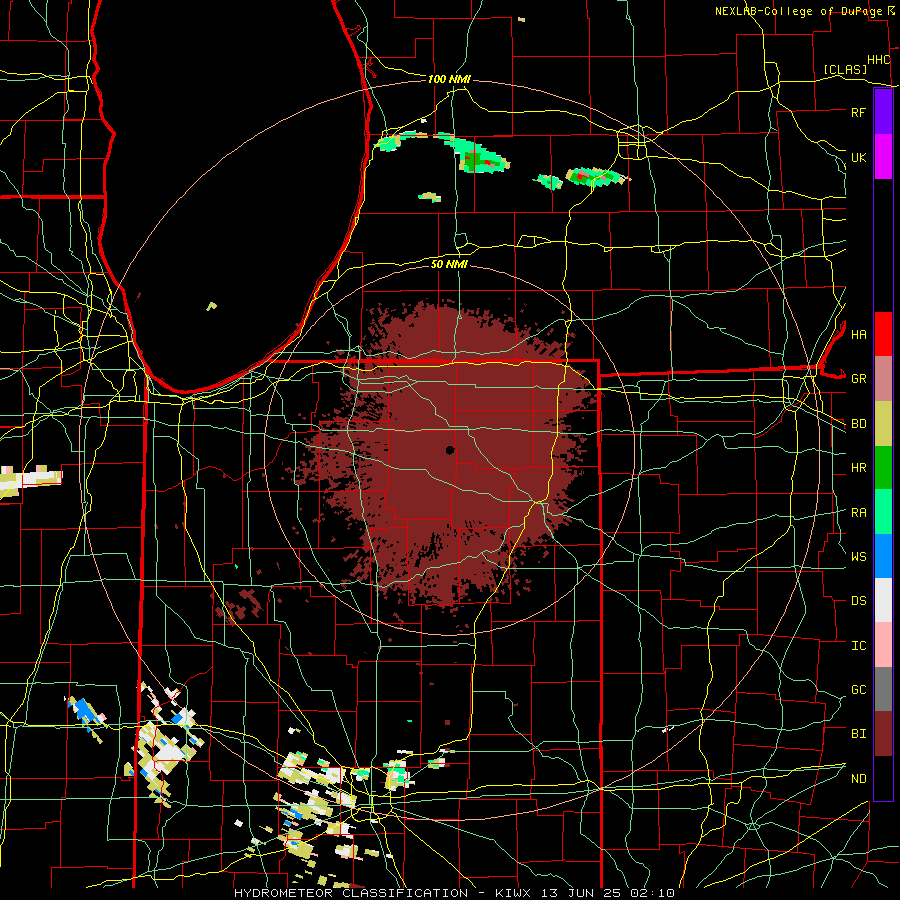900x900 pixels.
Task: Click the RA legend label
Action: tap(858, 512)
